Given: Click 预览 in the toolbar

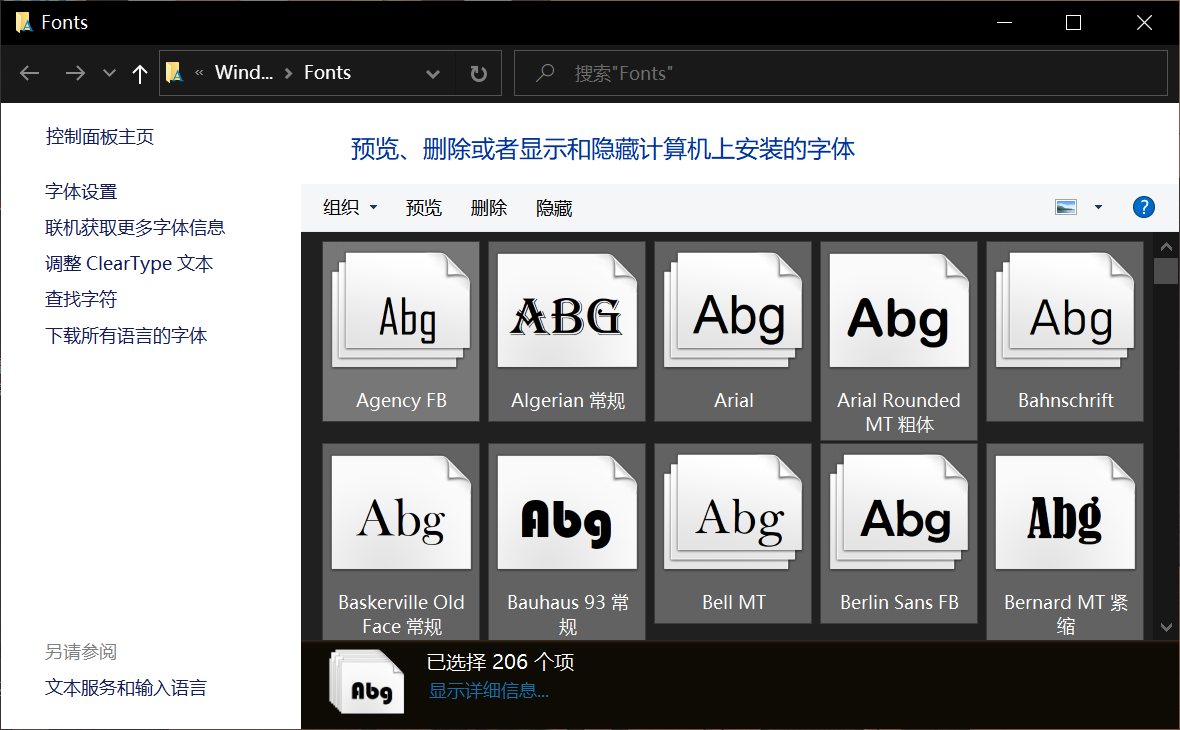Looking at the screenshot, I should [x=424, y=208].
